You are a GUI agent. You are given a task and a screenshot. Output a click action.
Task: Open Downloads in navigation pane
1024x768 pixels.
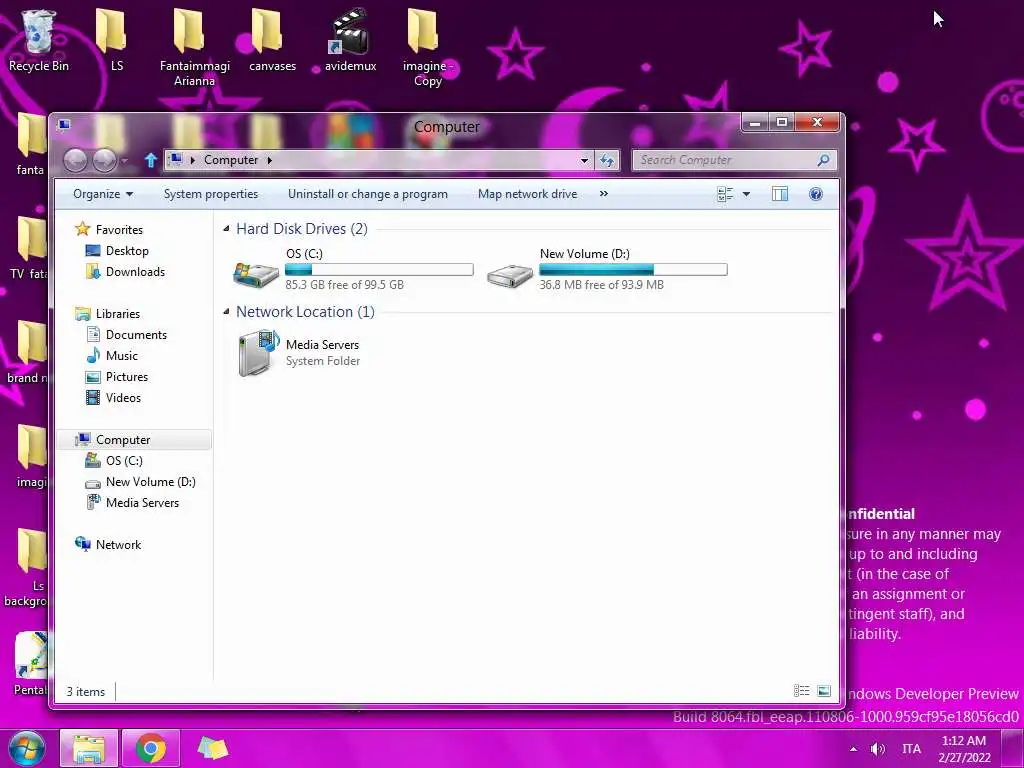[135, 272]
